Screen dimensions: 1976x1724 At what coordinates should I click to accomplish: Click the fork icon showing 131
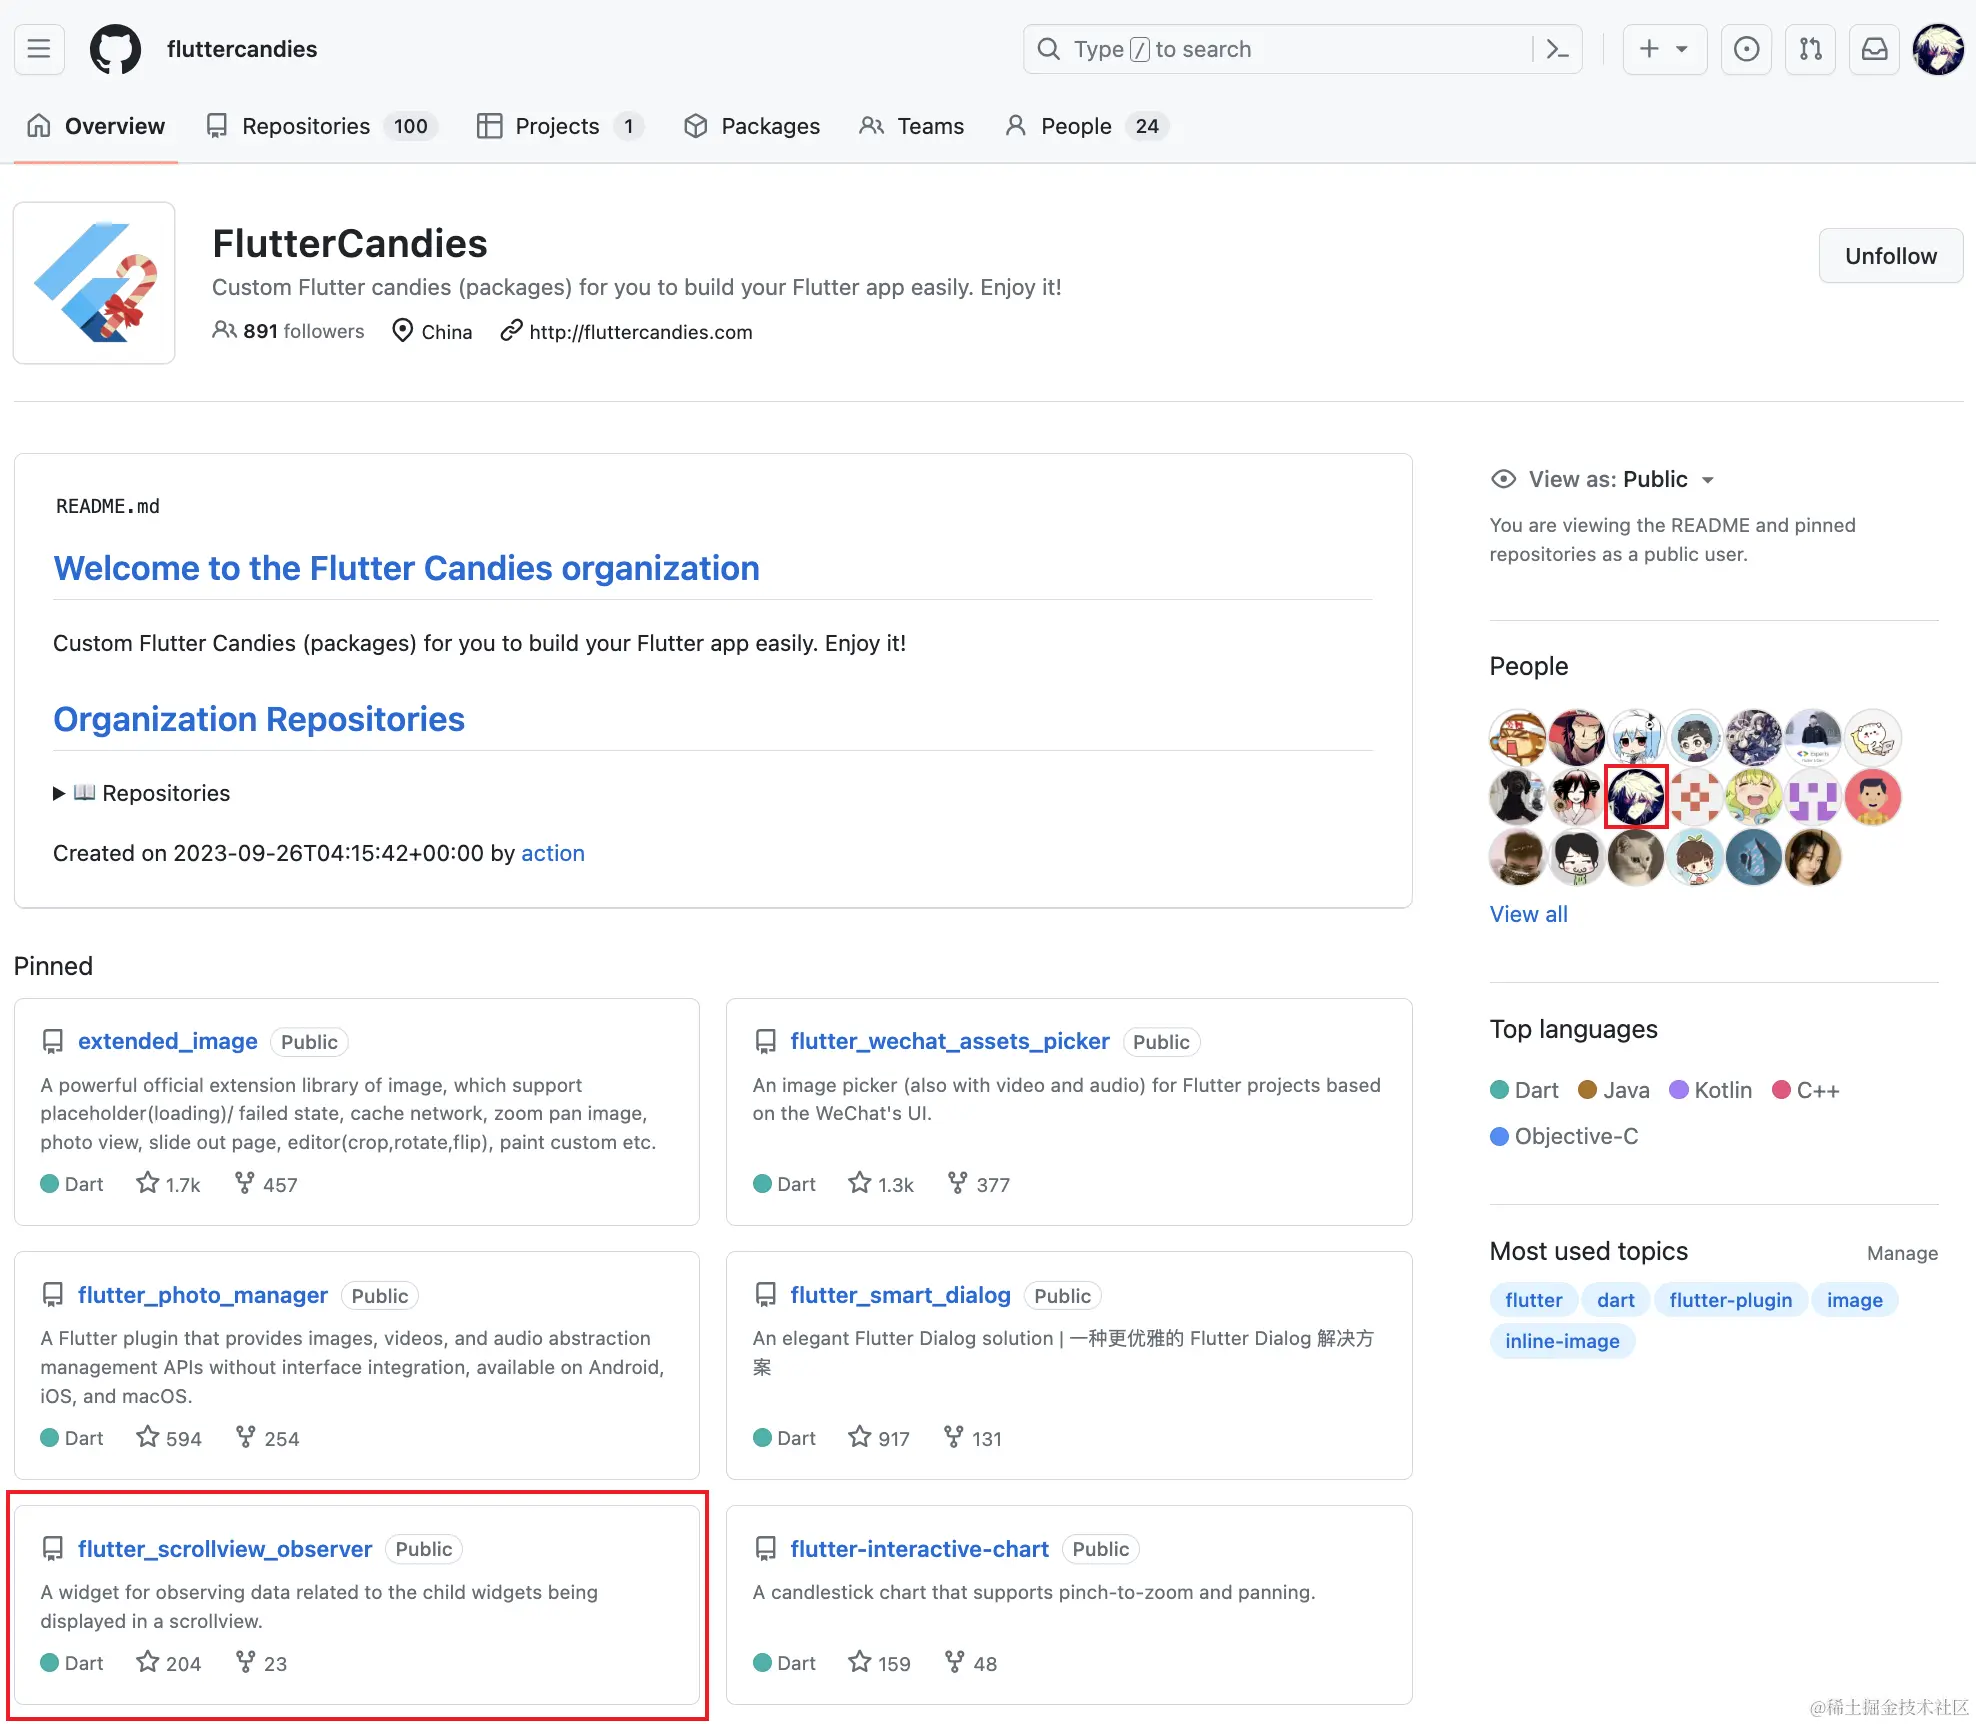[954, 1437]
